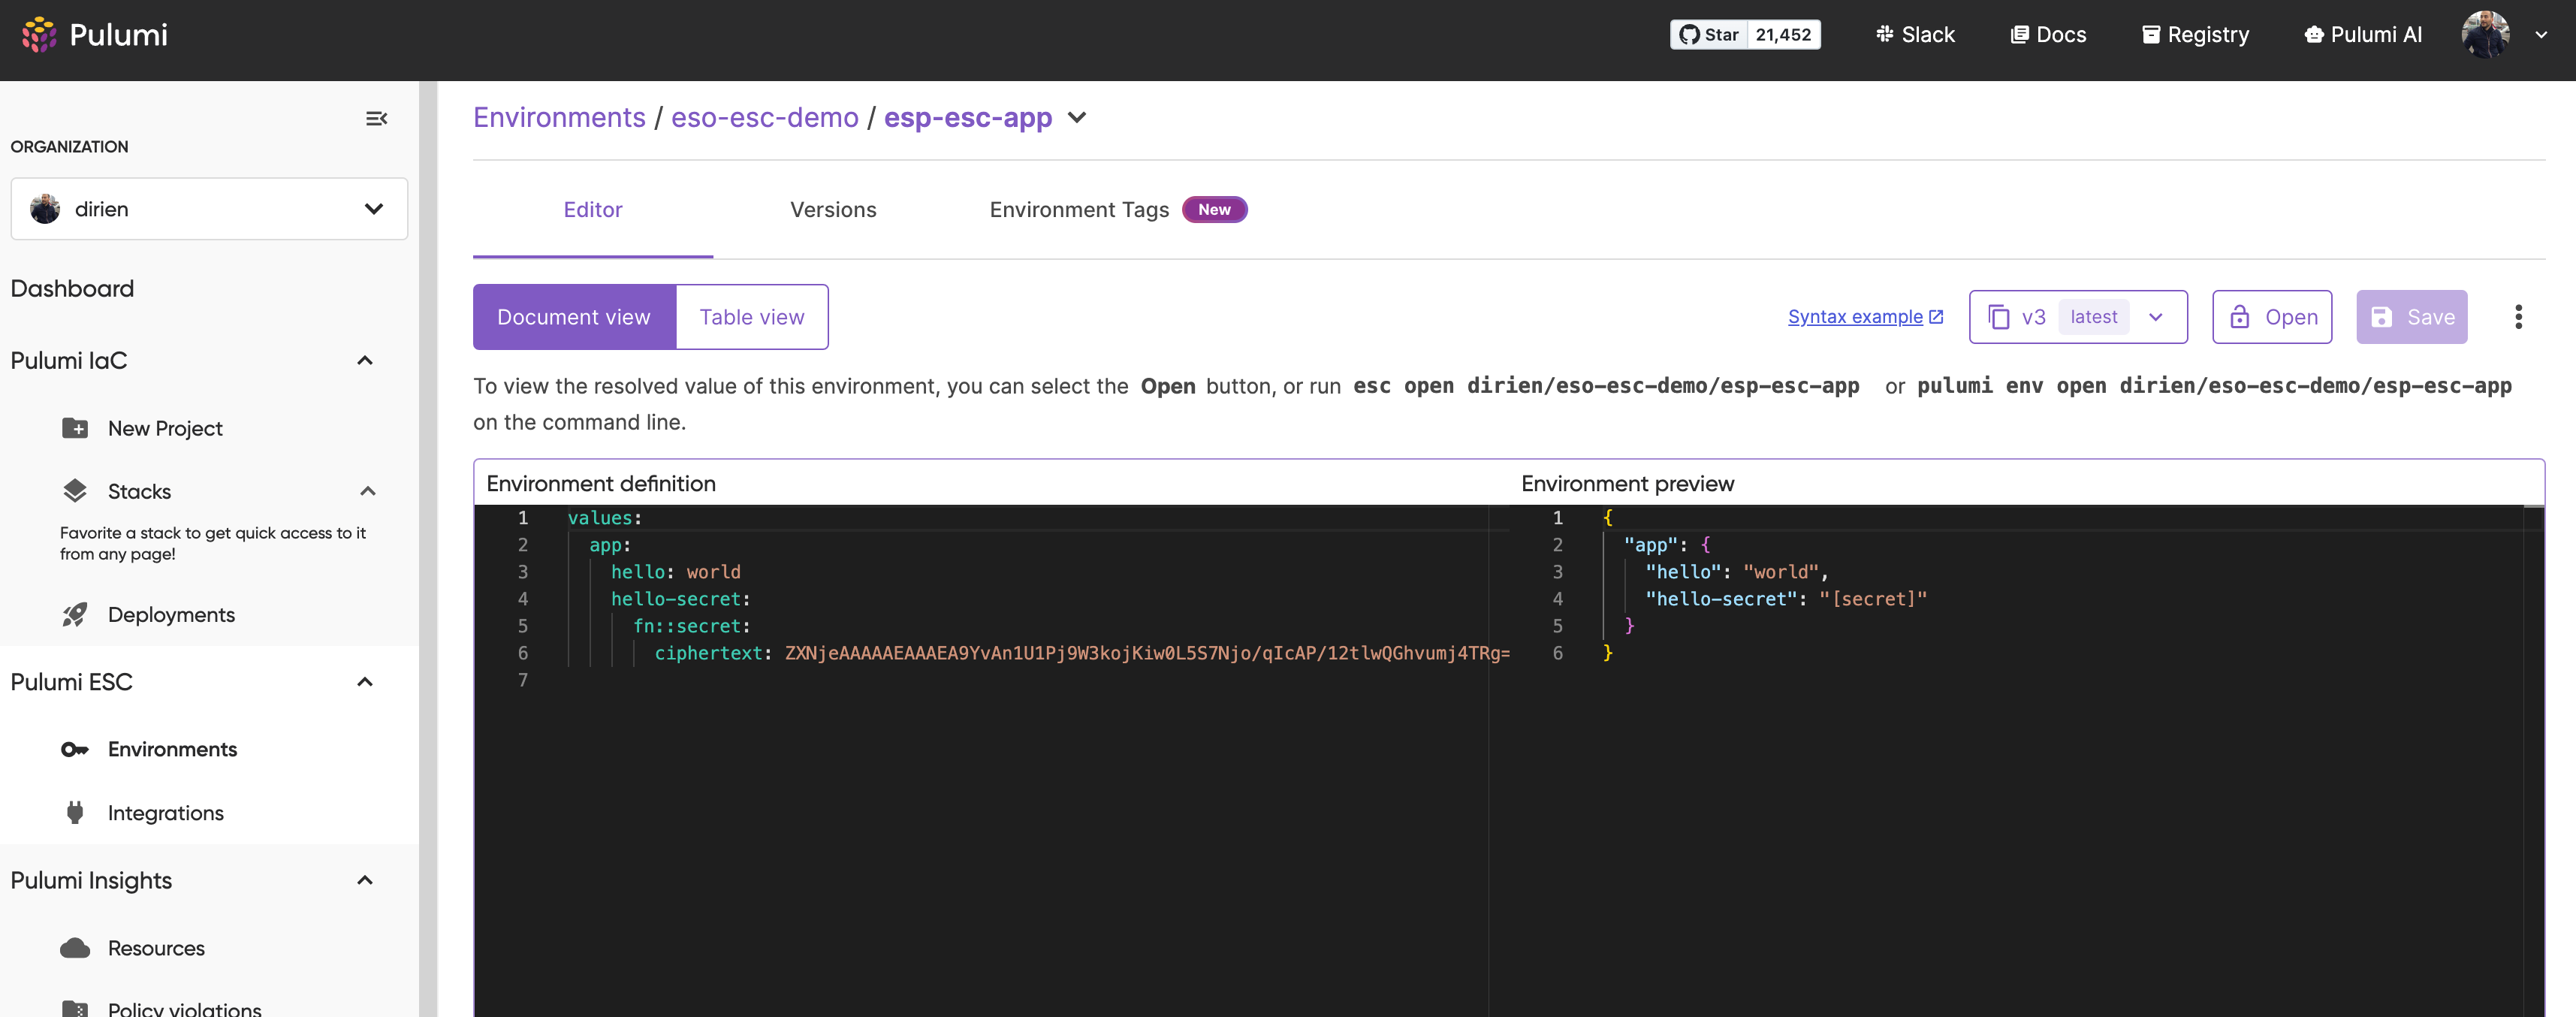
Task: Open the more options kebab menu
Action: pos(2518,317)
